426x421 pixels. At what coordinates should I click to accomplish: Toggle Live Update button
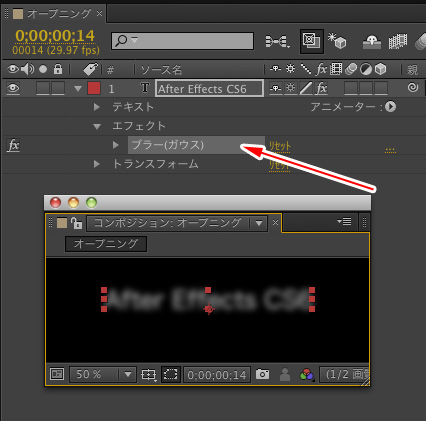click(311, 41)
